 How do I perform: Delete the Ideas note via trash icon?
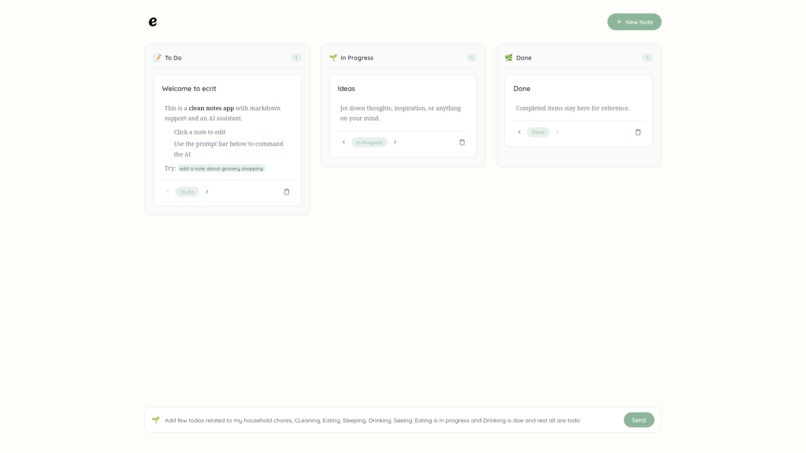[462, 142]
